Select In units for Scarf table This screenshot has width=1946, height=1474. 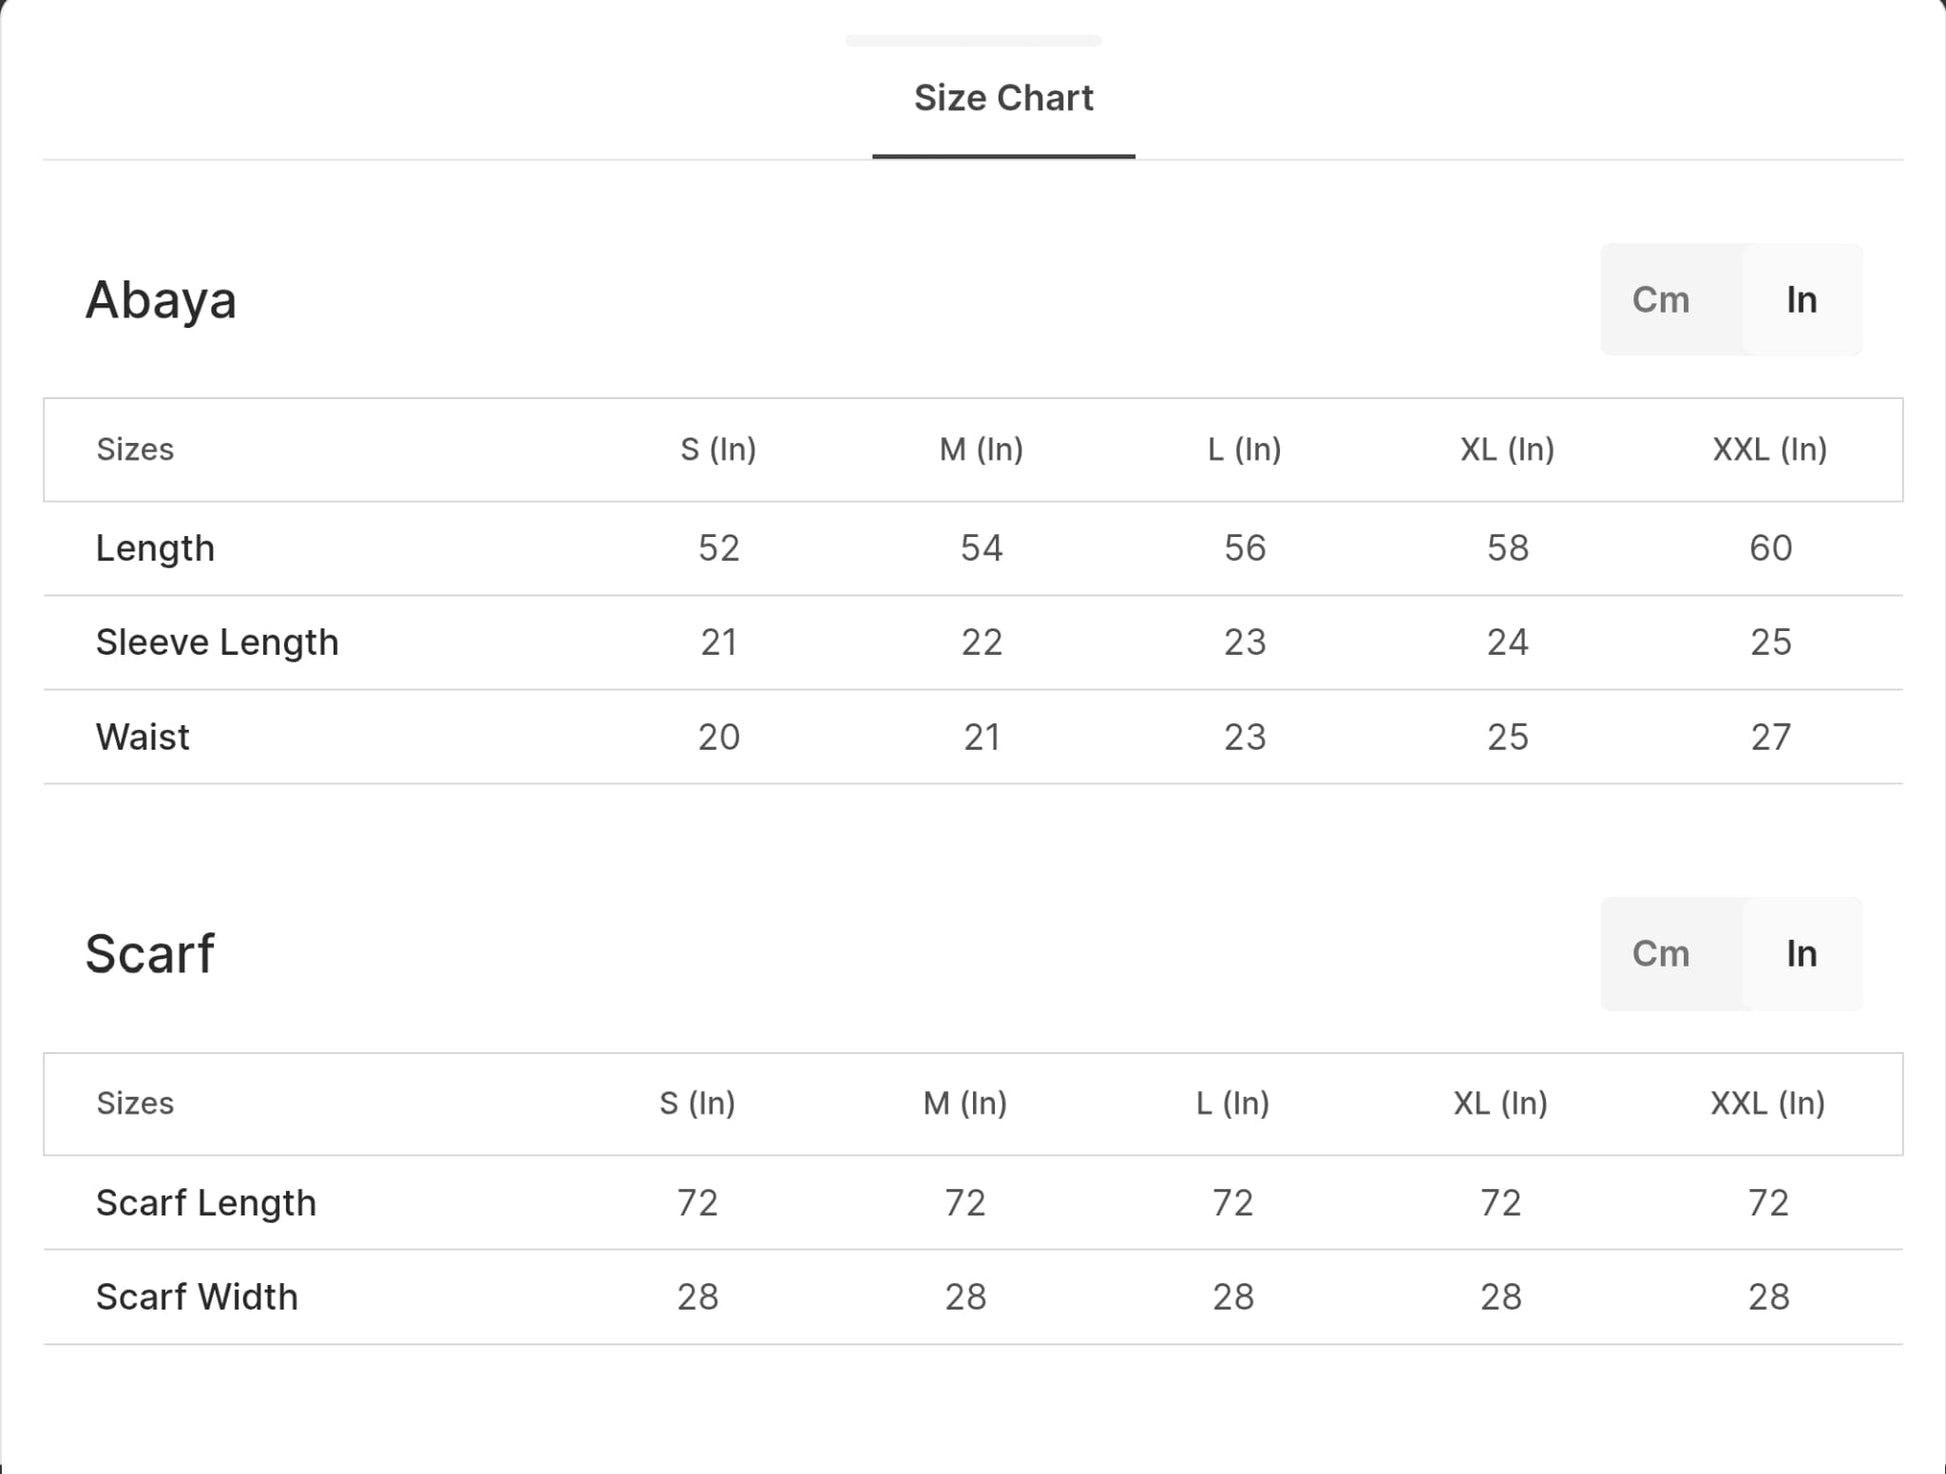click(1801, 954)
